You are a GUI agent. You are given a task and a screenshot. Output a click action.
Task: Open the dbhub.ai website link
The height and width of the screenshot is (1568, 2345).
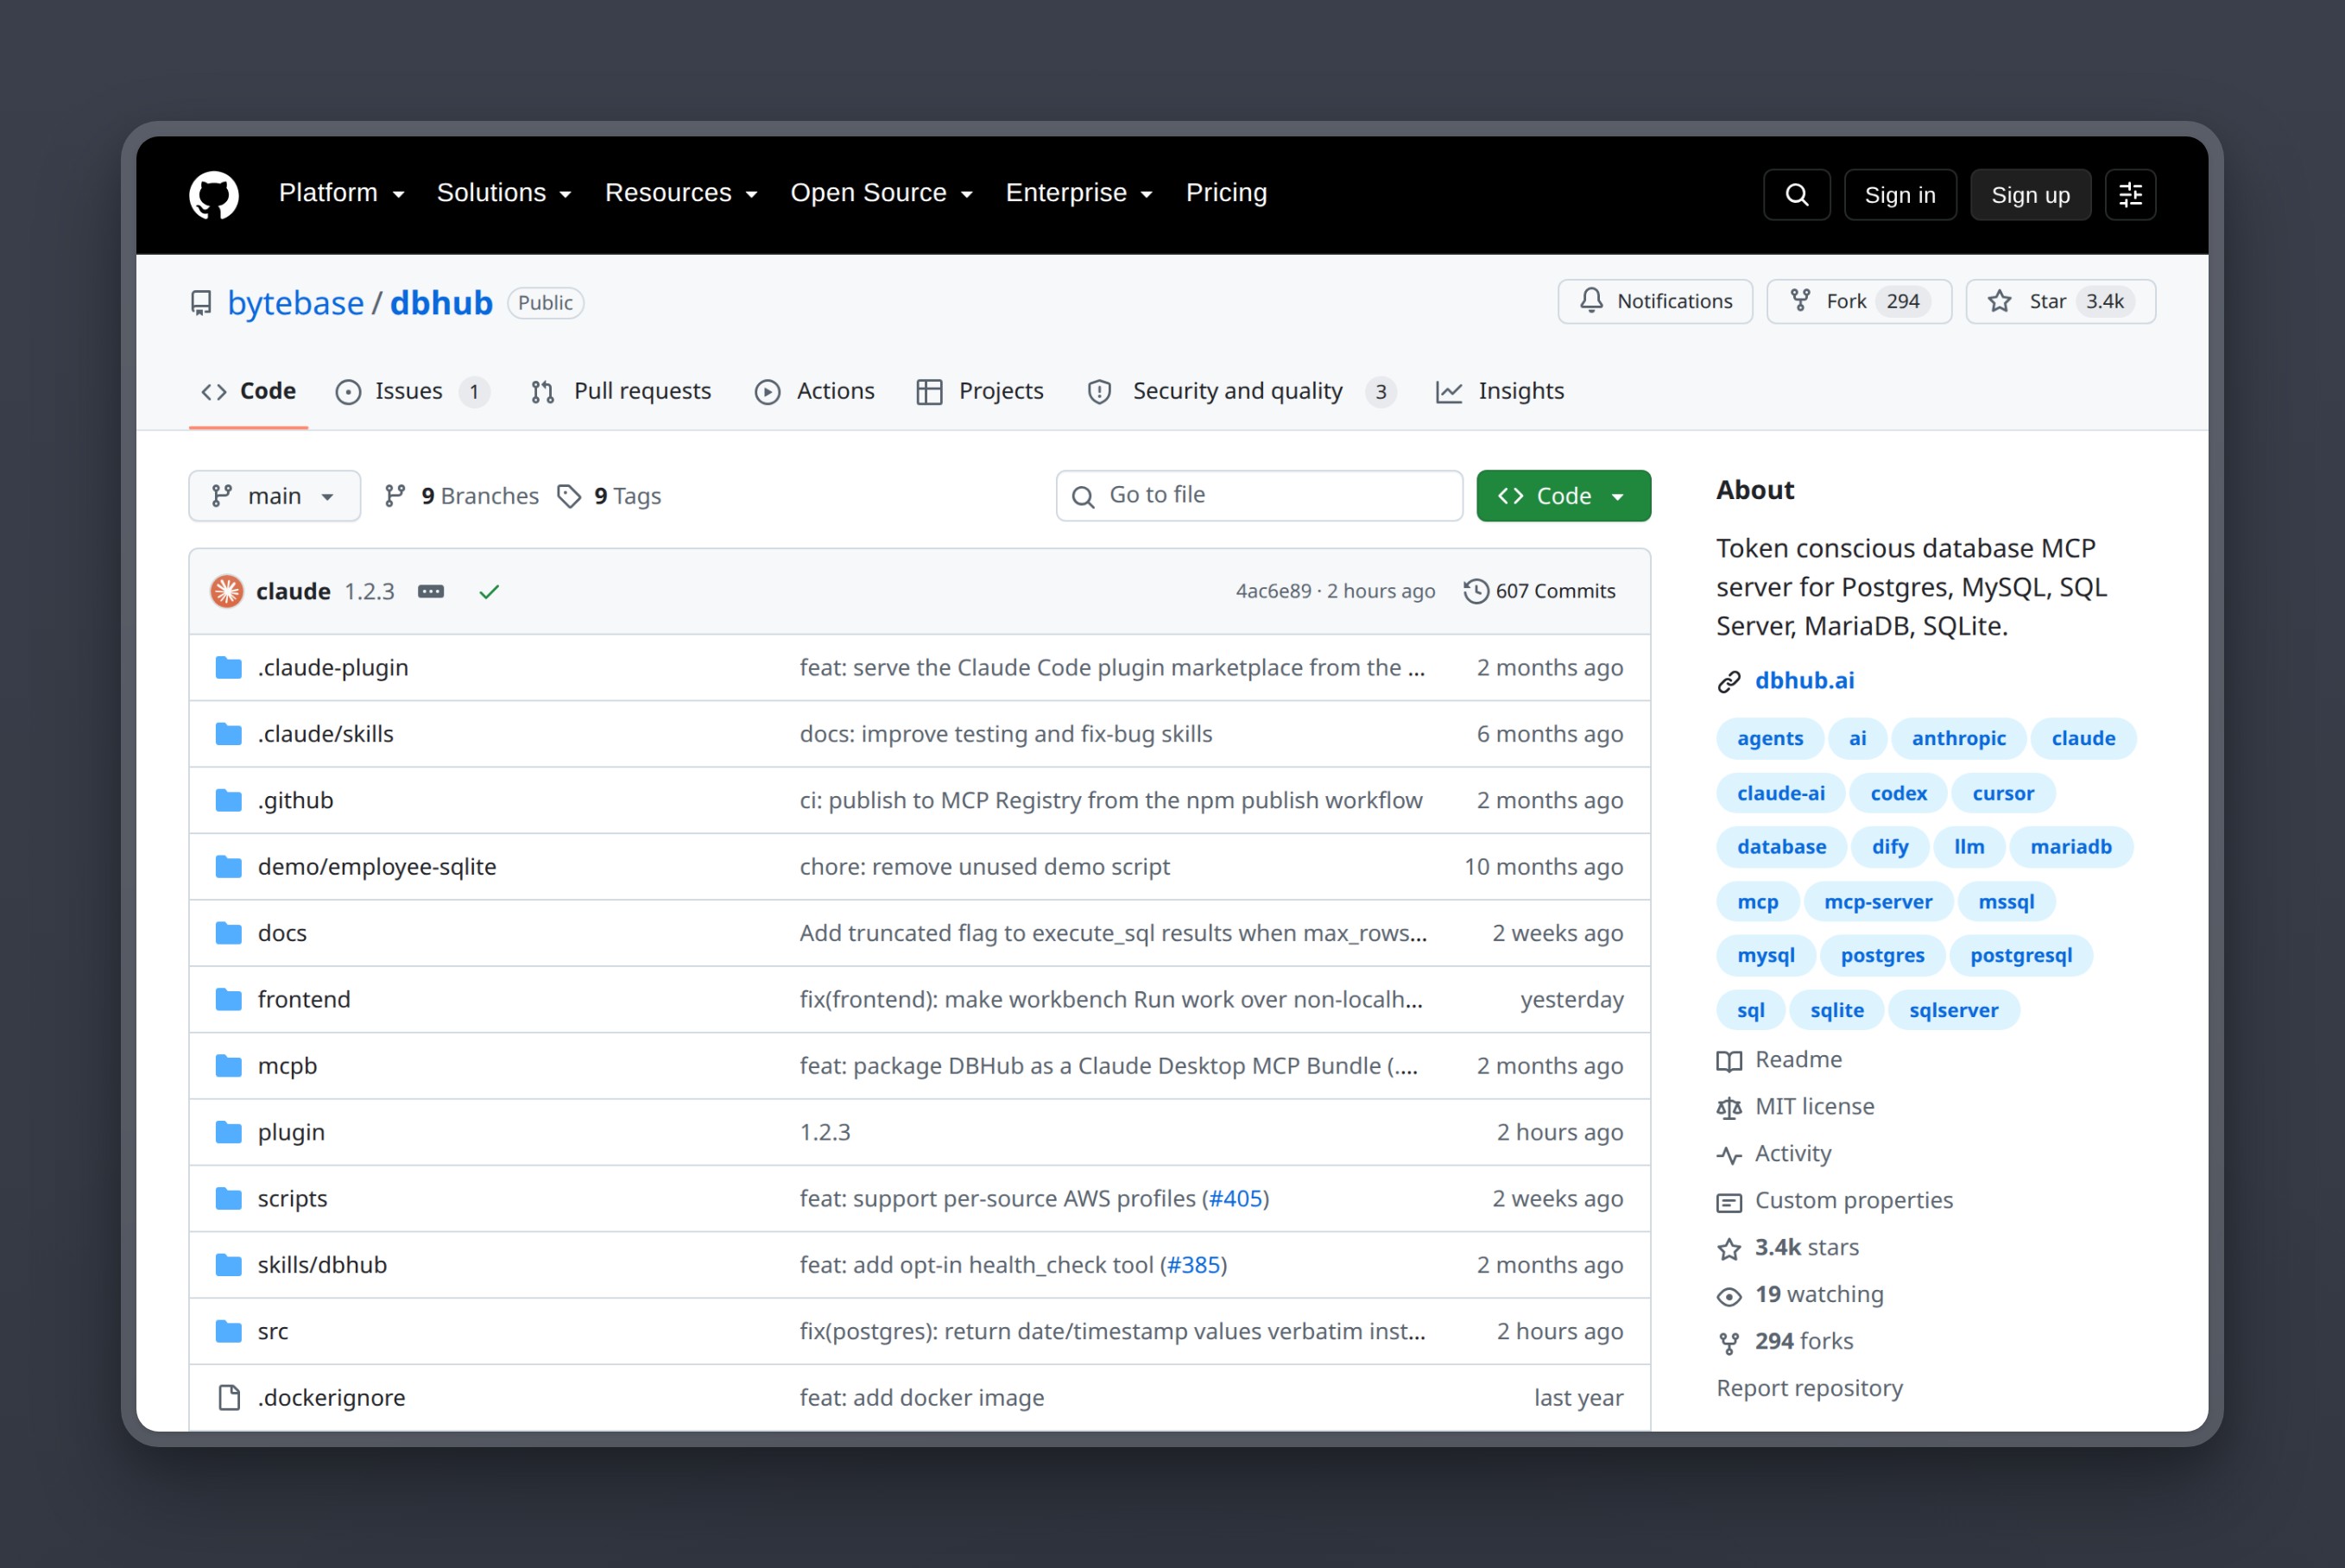click(x=1804, y=680)
